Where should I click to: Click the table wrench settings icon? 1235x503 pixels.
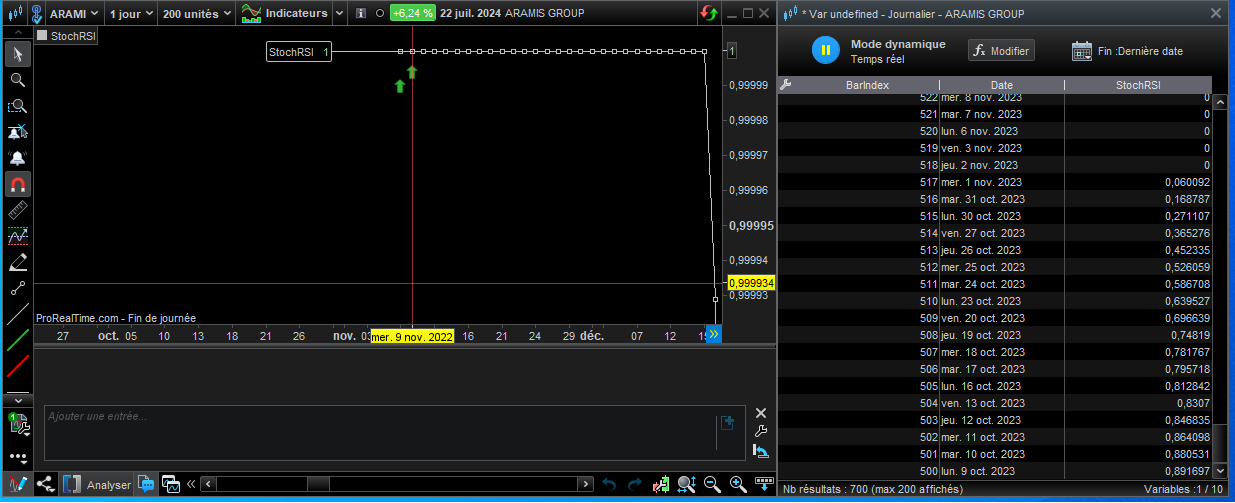coord(786,85)
